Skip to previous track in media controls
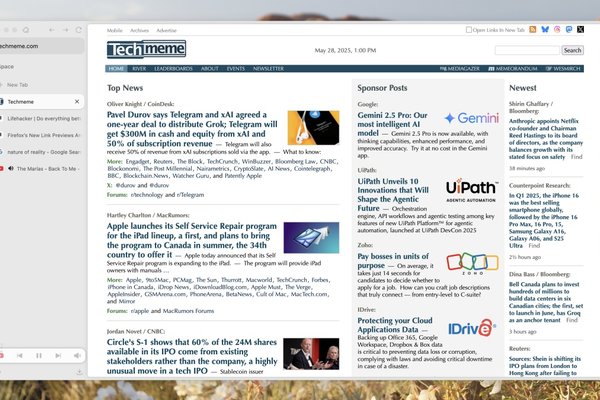Image resolution: width=600 pixels, height=400 pixels. tap(20, 356)
